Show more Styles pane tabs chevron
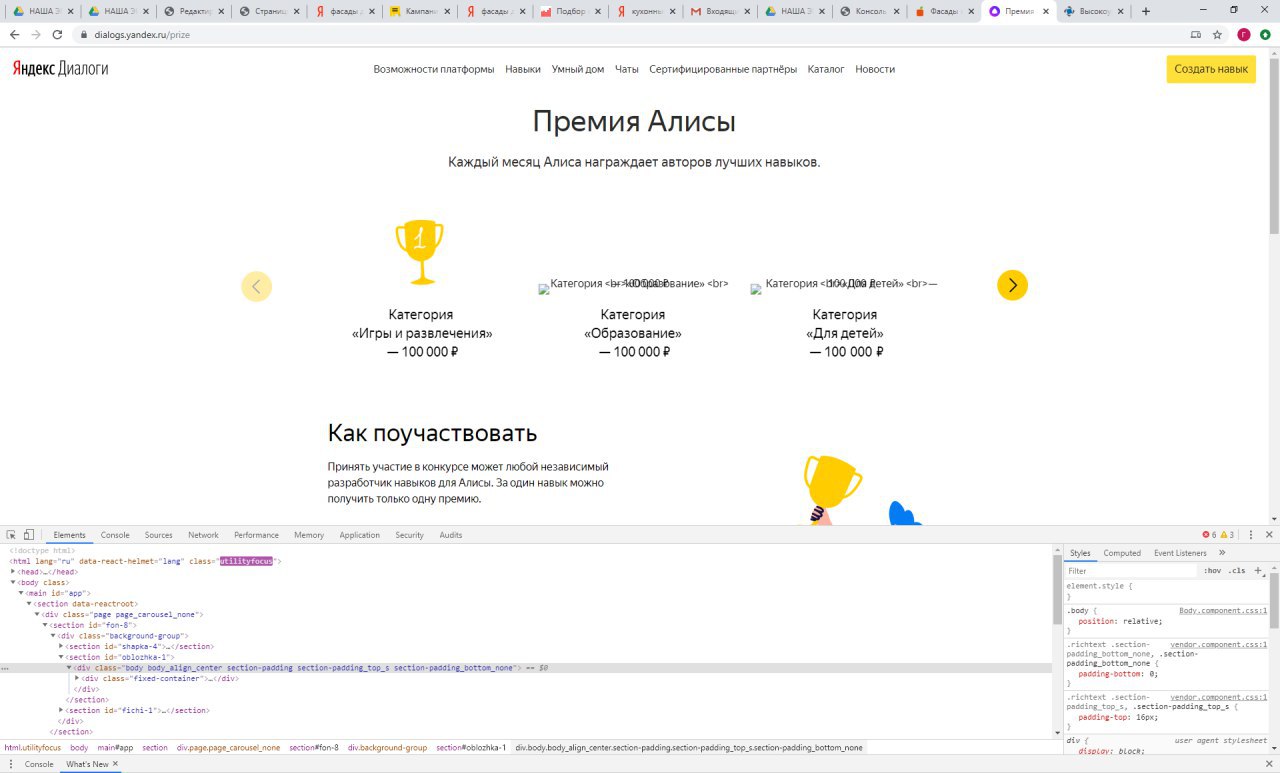1280x773 pixels. coord(1222,553)
